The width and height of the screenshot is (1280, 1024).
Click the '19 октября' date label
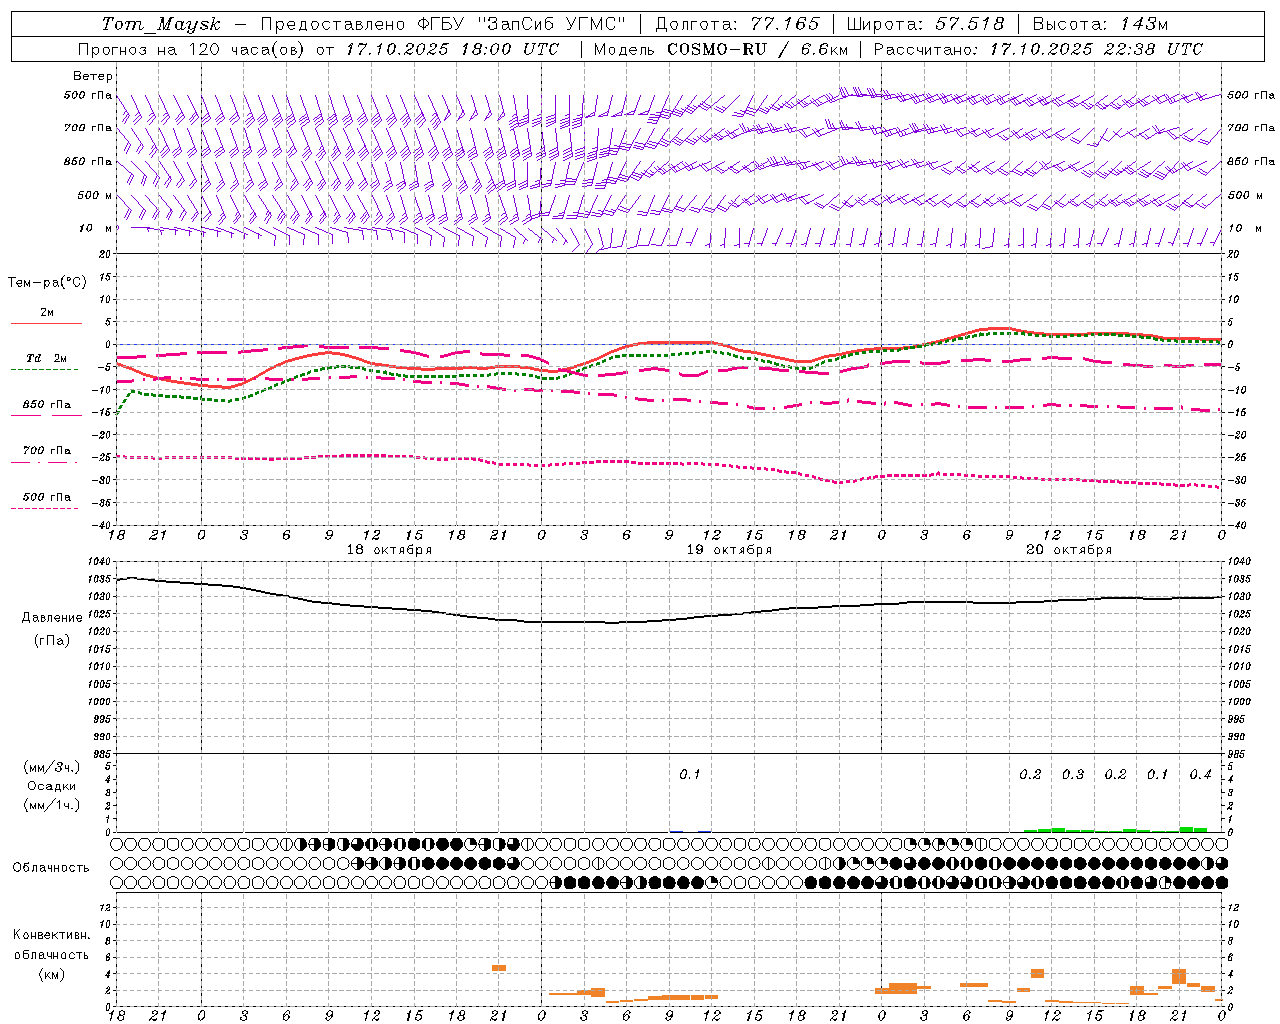729,550
